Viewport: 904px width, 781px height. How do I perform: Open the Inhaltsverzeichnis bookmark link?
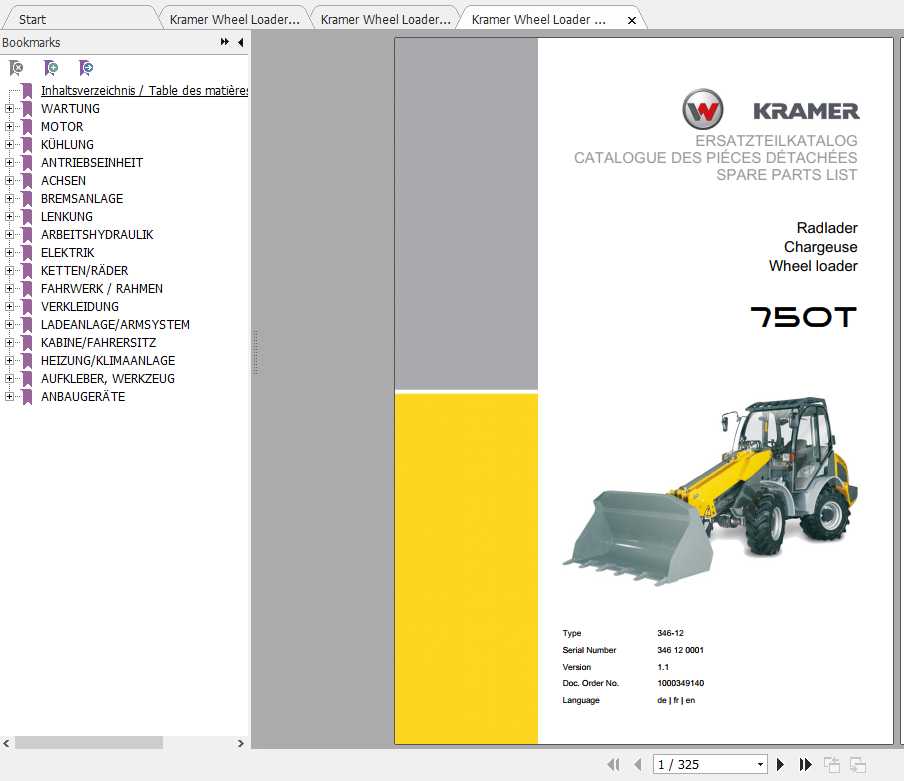pyautogui.click(x=144, y=90)
